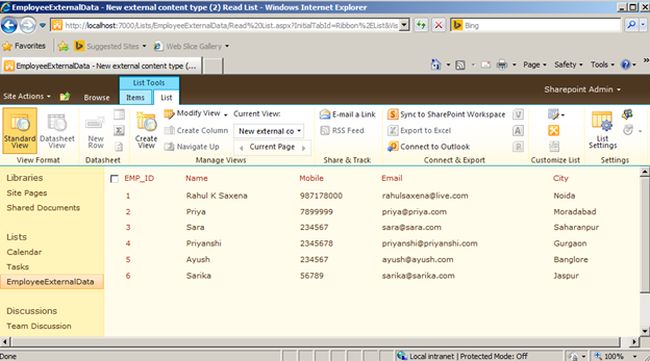Click the RSS Feed icon
The height and width of the screenshot is (361, 650).
point(325,131)
